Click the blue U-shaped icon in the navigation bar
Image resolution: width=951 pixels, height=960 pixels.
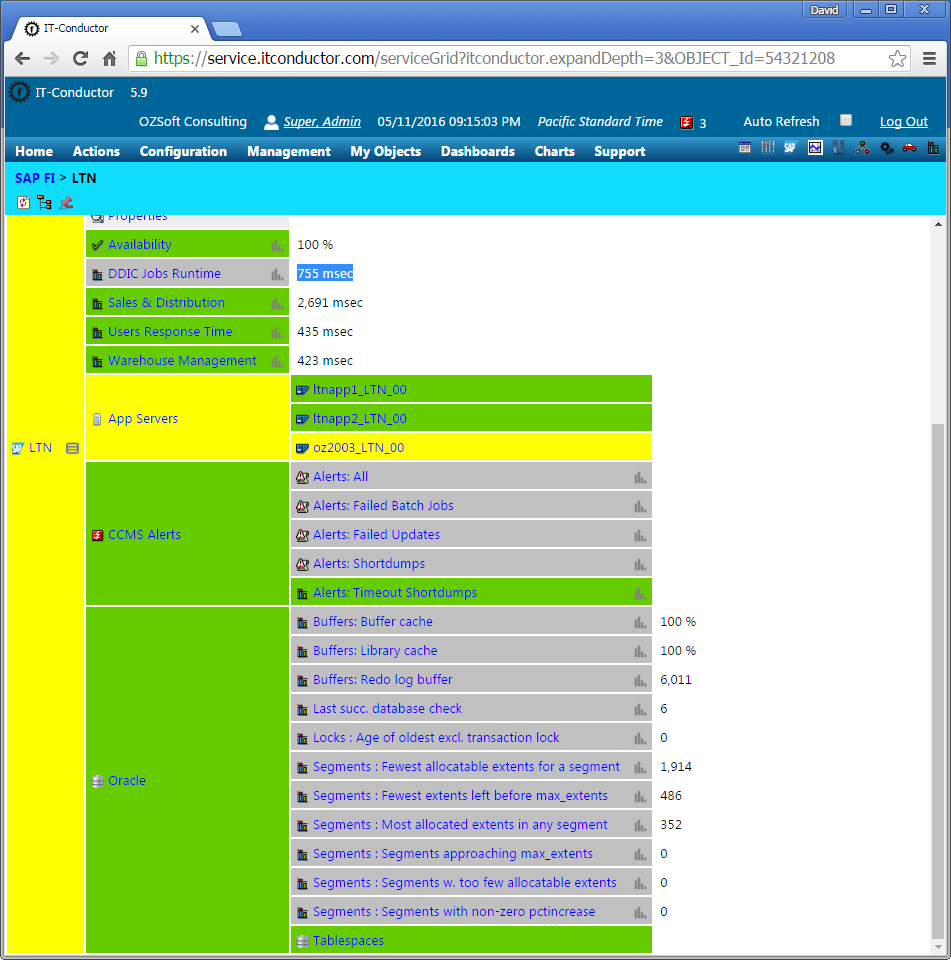838,148
